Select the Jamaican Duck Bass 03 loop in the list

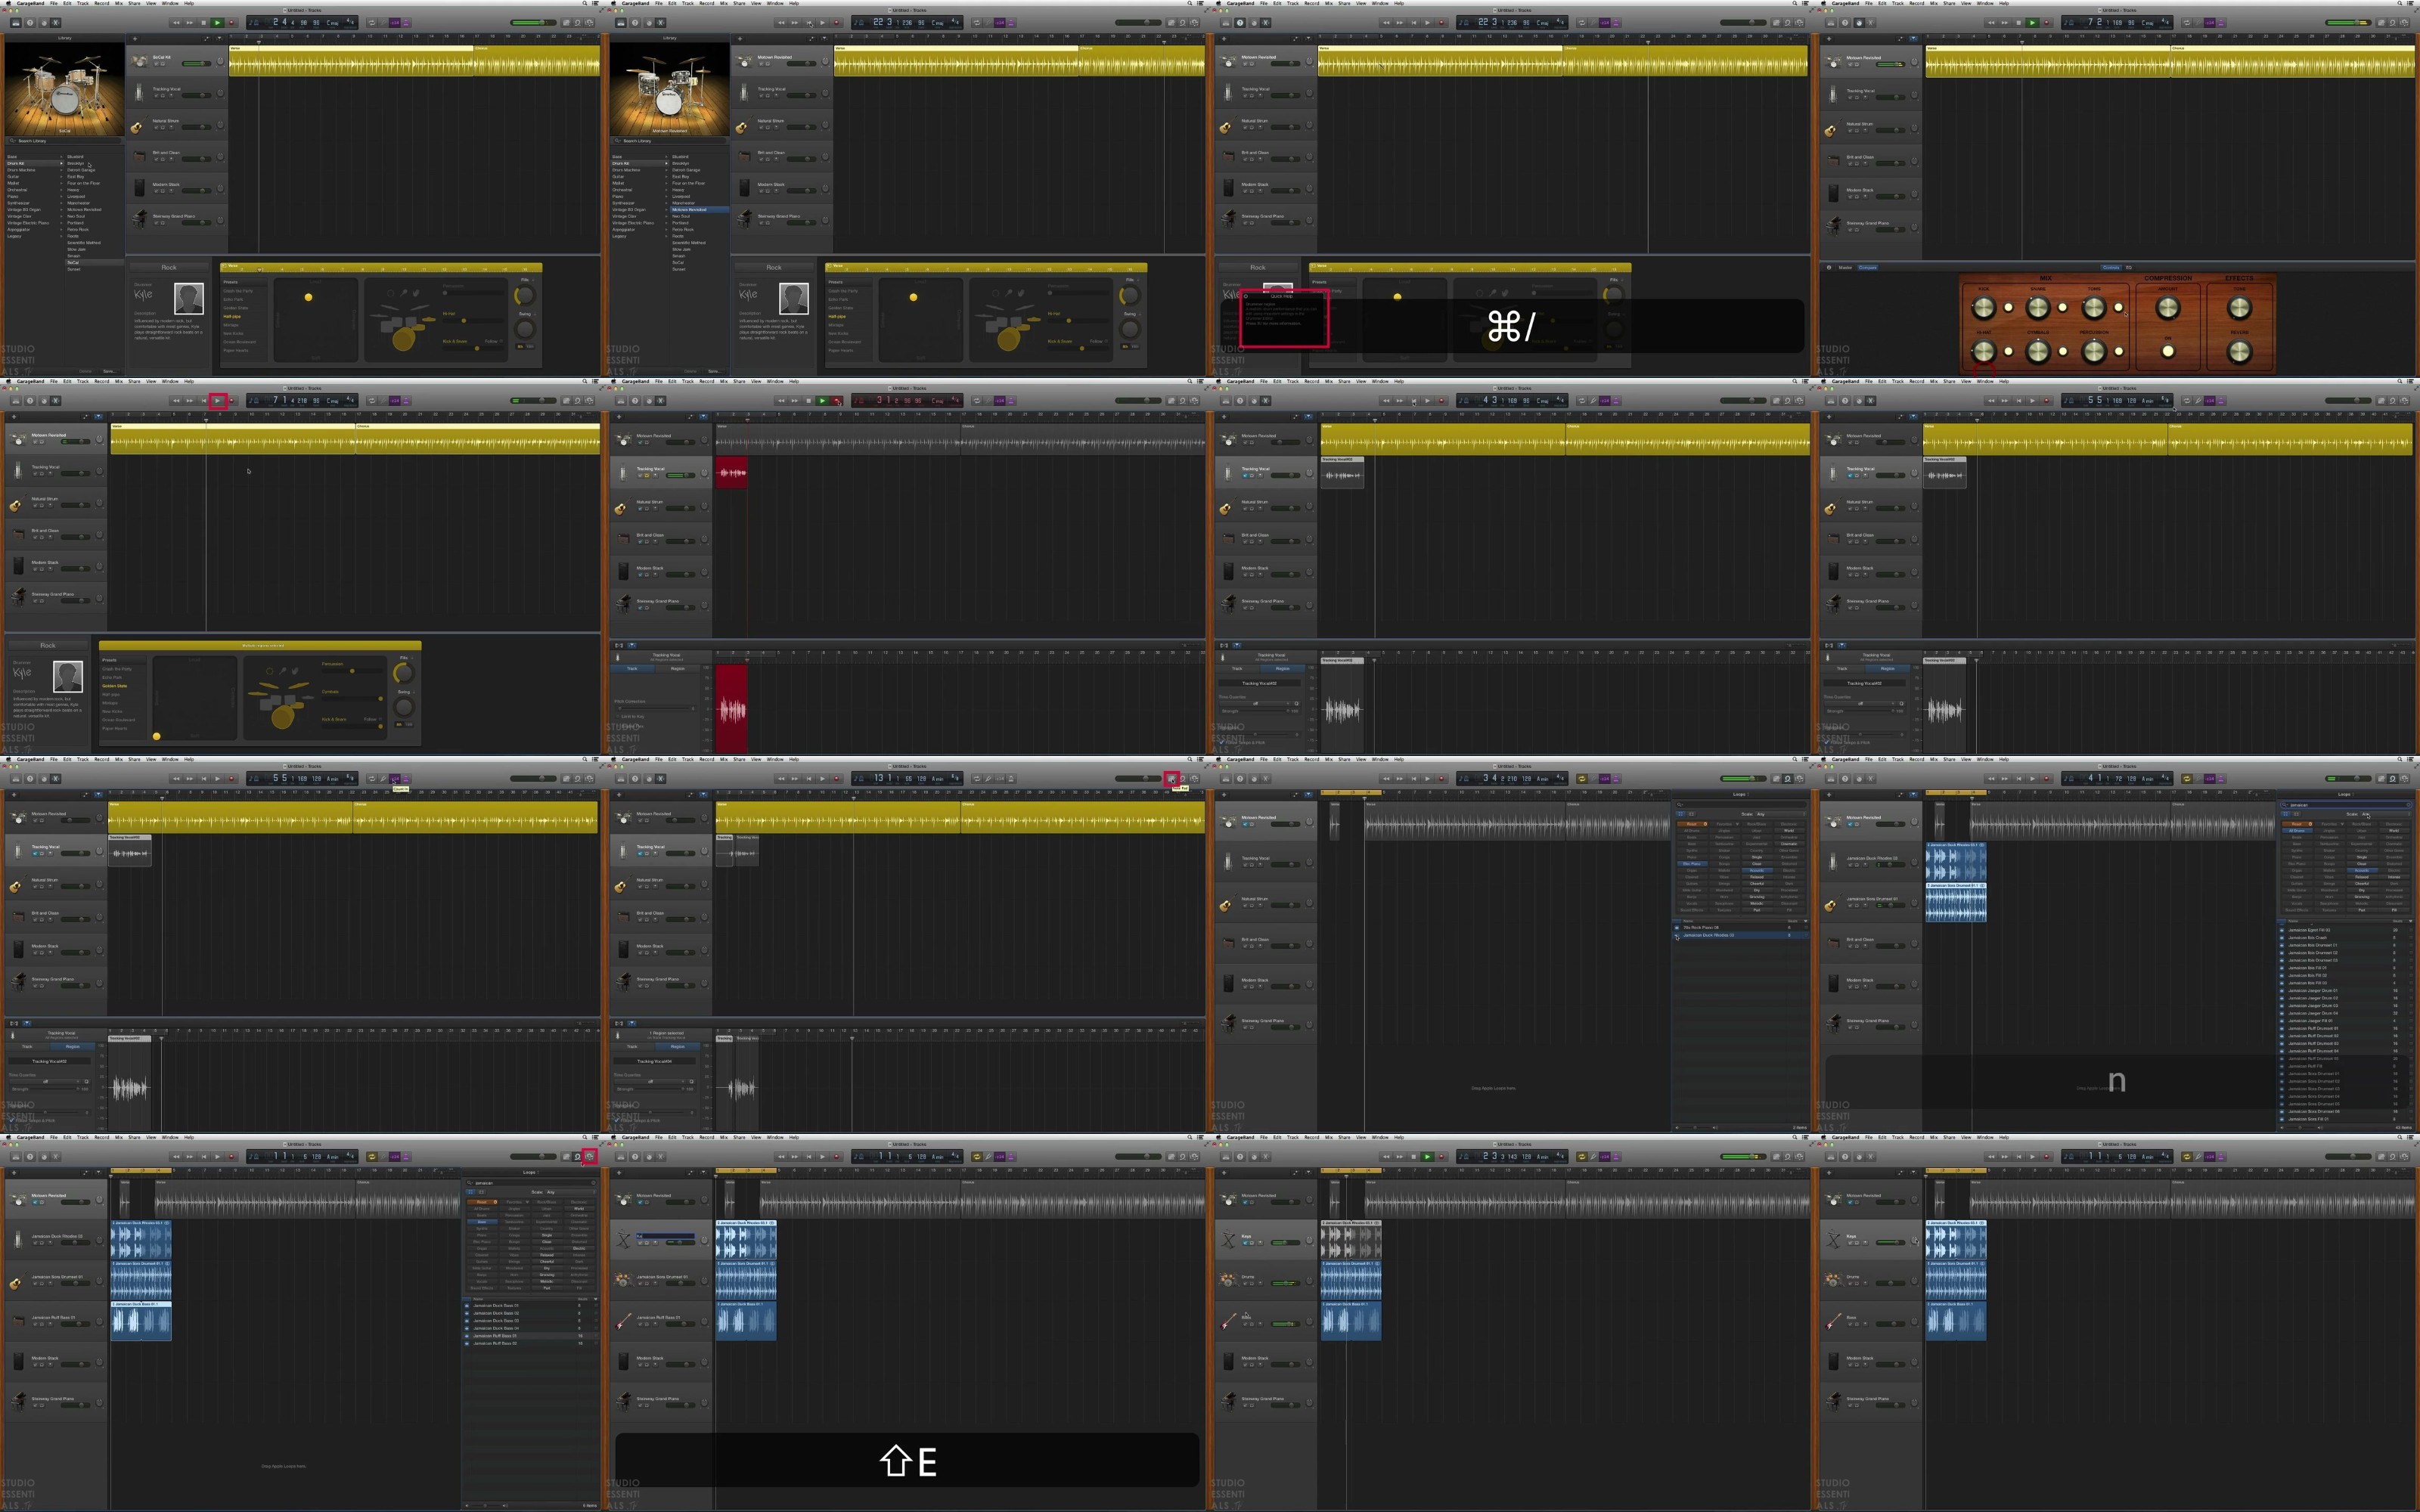point(496,1321)
